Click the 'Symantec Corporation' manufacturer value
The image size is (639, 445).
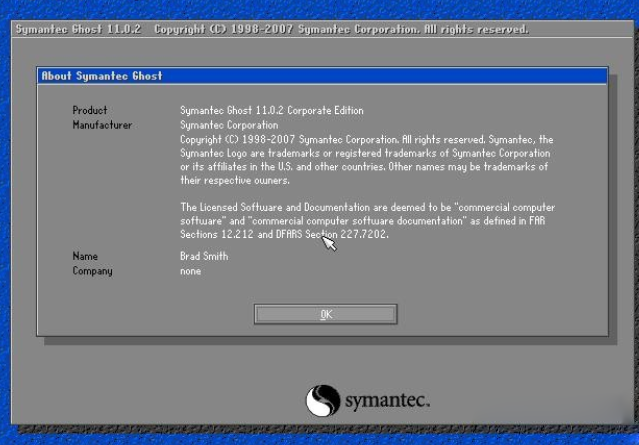pos(229,125)
